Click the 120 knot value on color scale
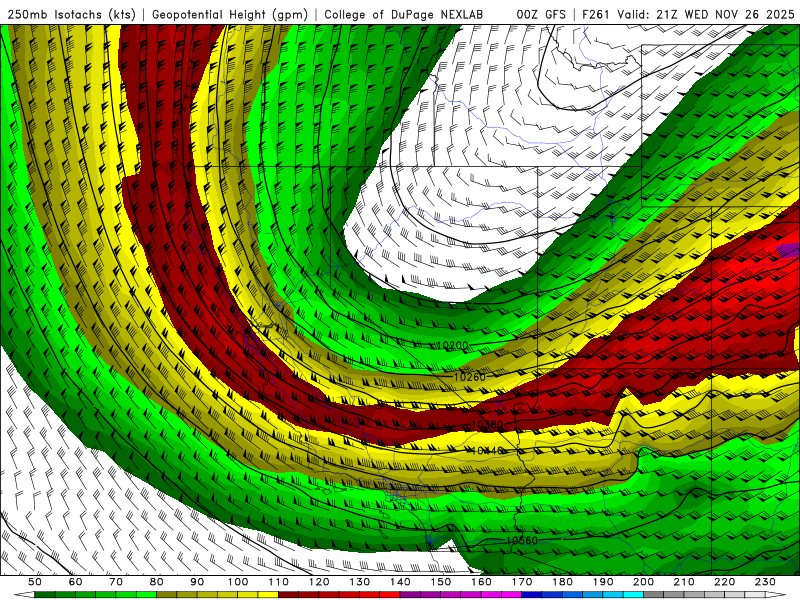Viewport: 800px width, 600px height. point(319,582)
